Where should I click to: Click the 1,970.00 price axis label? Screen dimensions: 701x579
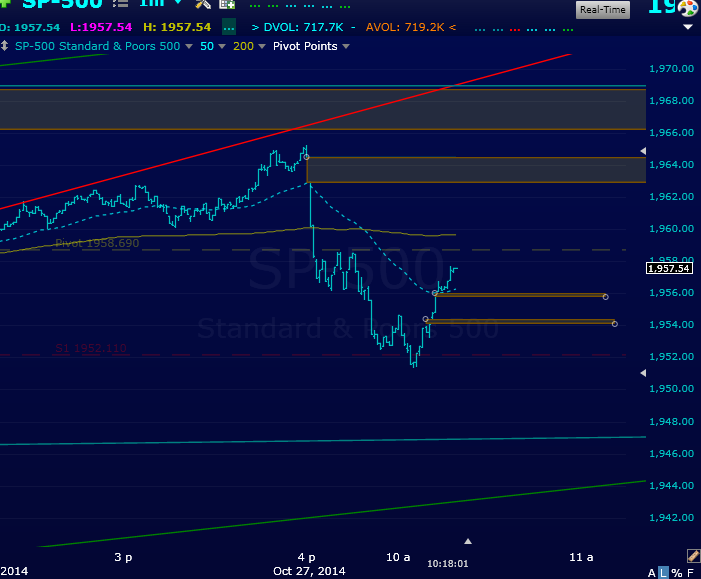point(671,68)
